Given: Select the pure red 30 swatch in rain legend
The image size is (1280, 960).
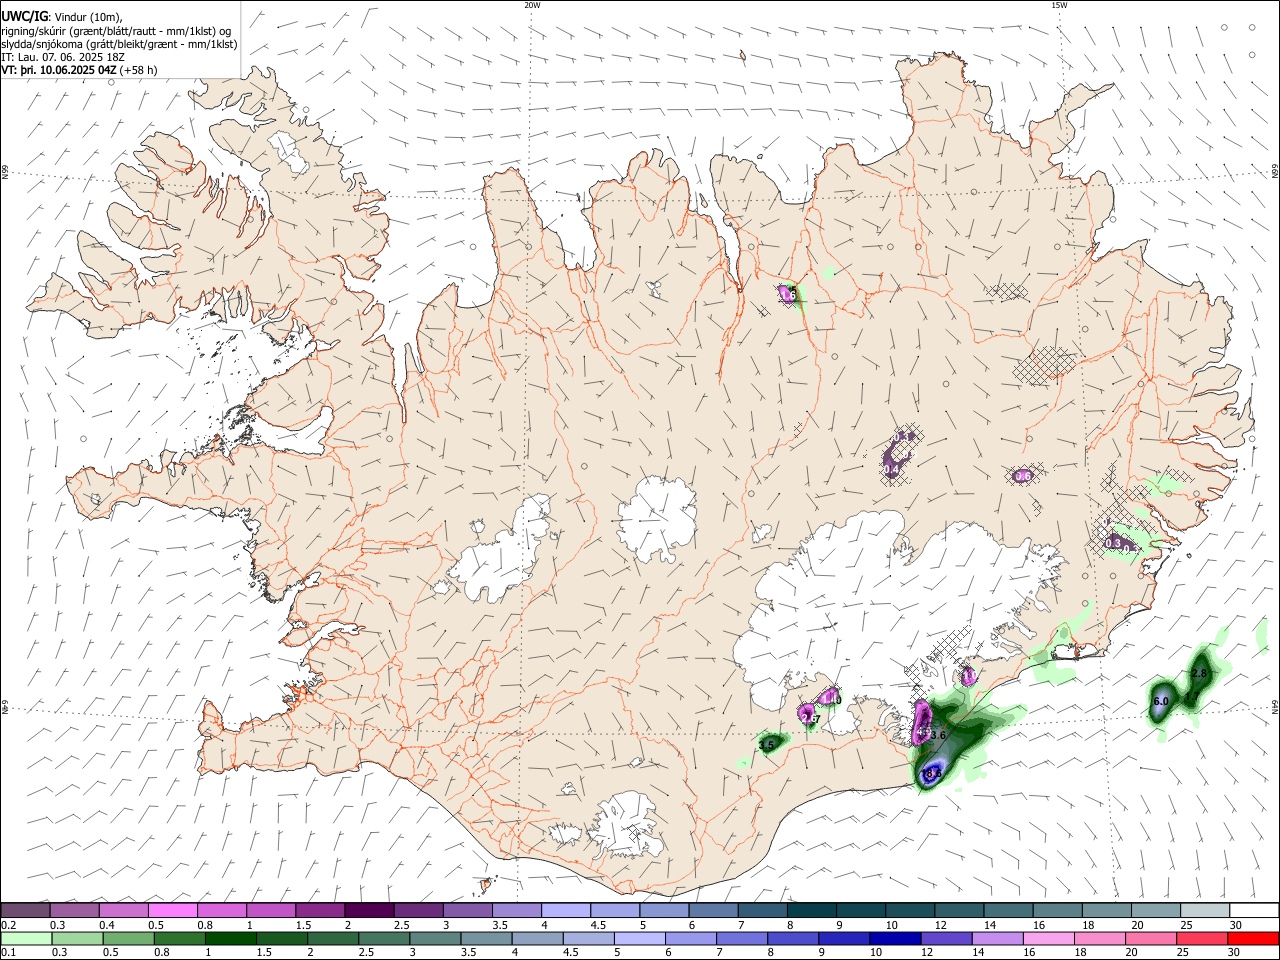Looking at the screenshot, I should [1253, 938].
